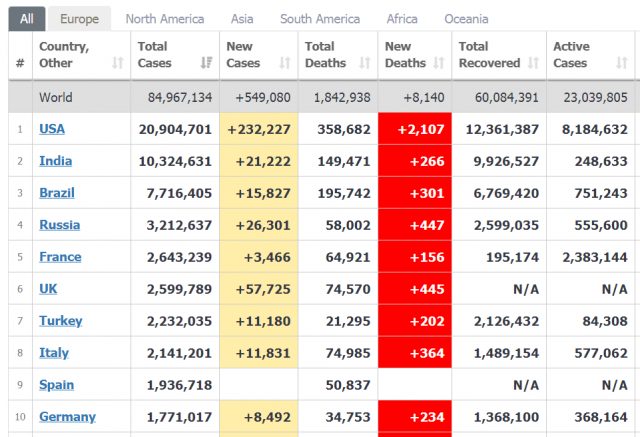Select India total cases 10,324,631
Screen dimensions: 640x437
pyautogui.click(x=175, y=161)
